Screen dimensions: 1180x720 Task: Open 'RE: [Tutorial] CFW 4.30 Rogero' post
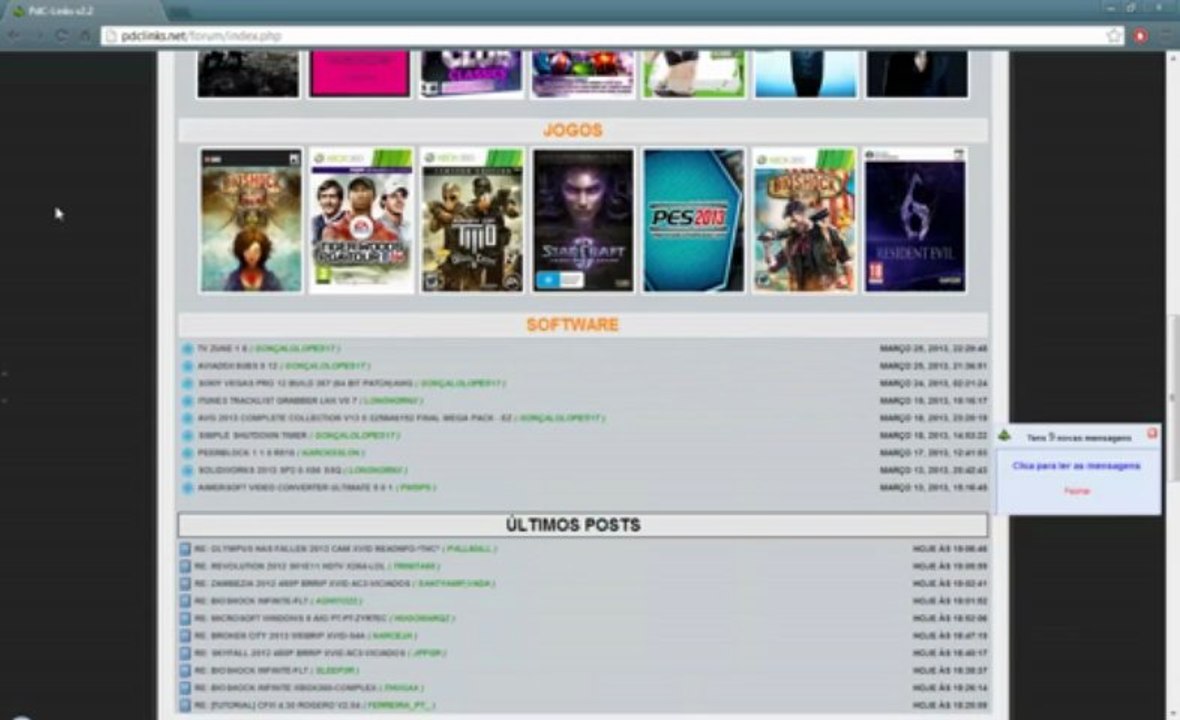(x=278, y=705)
